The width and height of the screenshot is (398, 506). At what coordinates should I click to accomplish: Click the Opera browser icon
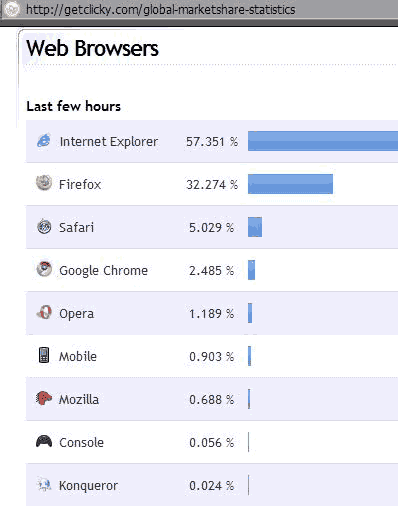[44, 312]
